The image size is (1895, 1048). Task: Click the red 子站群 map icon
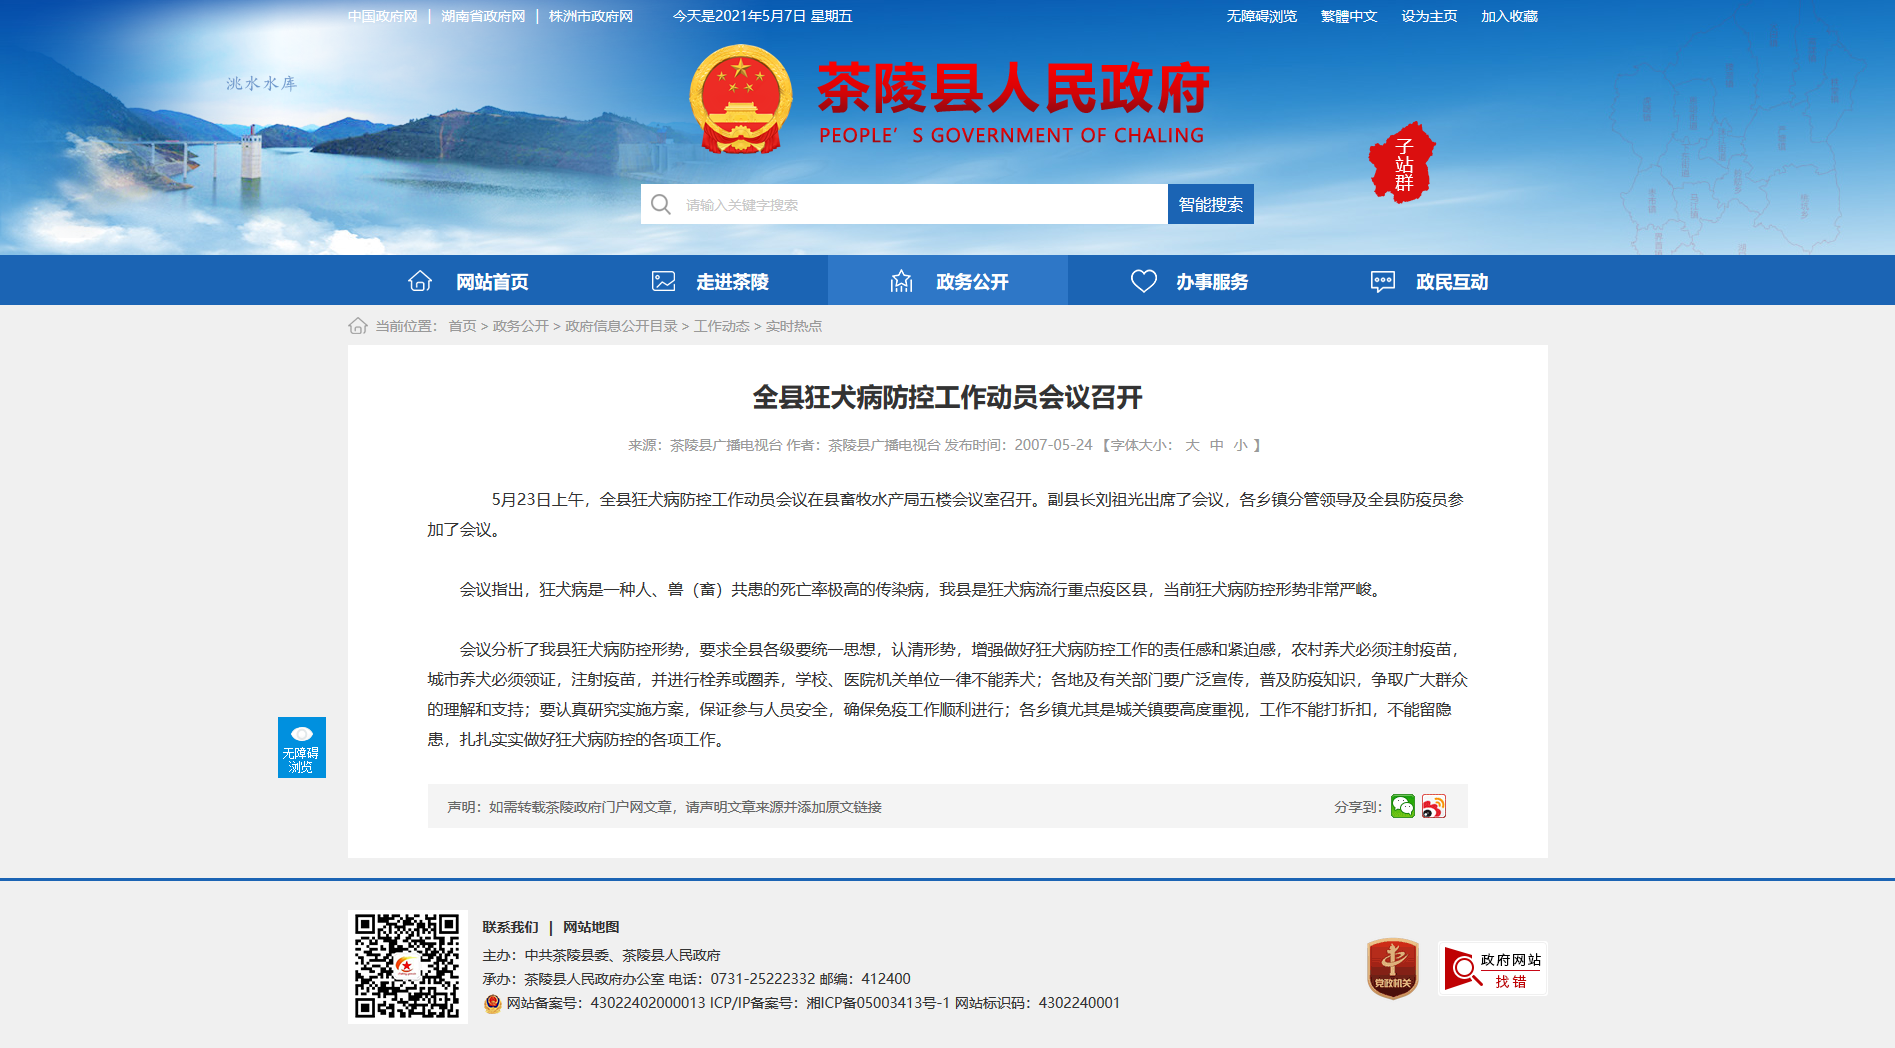tap(1402, 163)
